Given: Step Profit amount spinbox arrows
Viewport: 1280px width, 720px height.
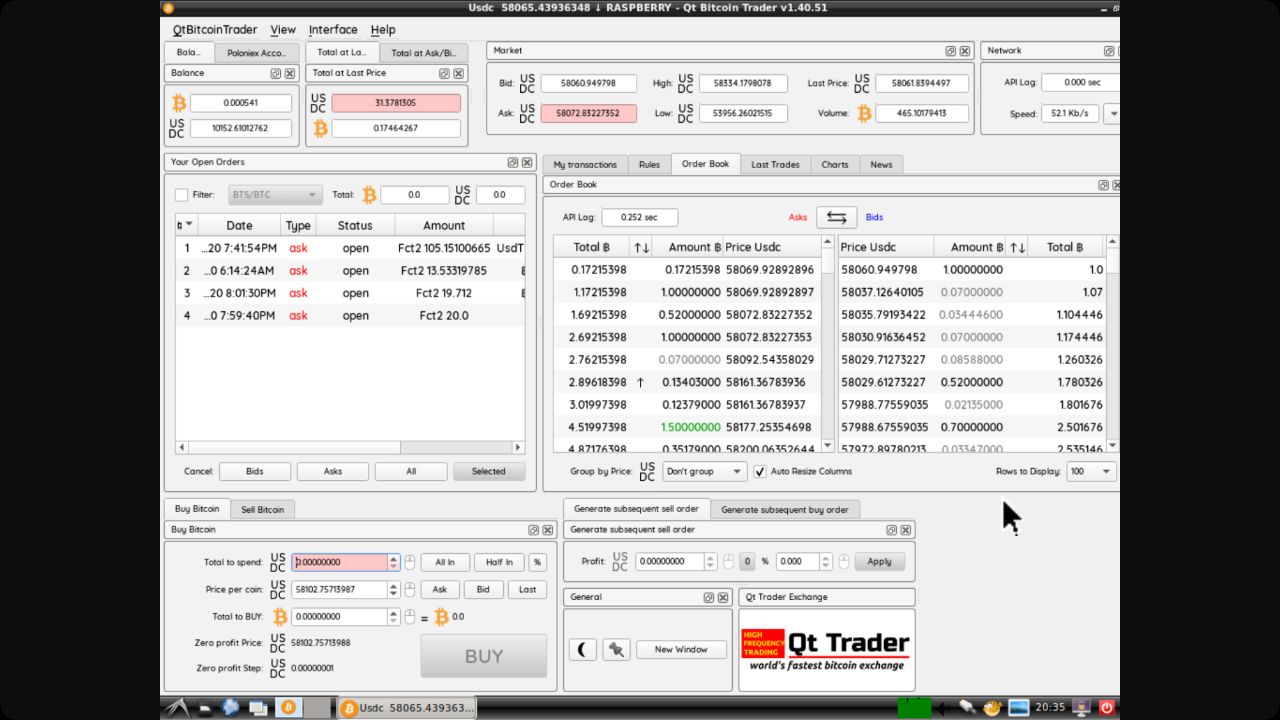Looking at the screenshot, I should click(x=711, y=562).
